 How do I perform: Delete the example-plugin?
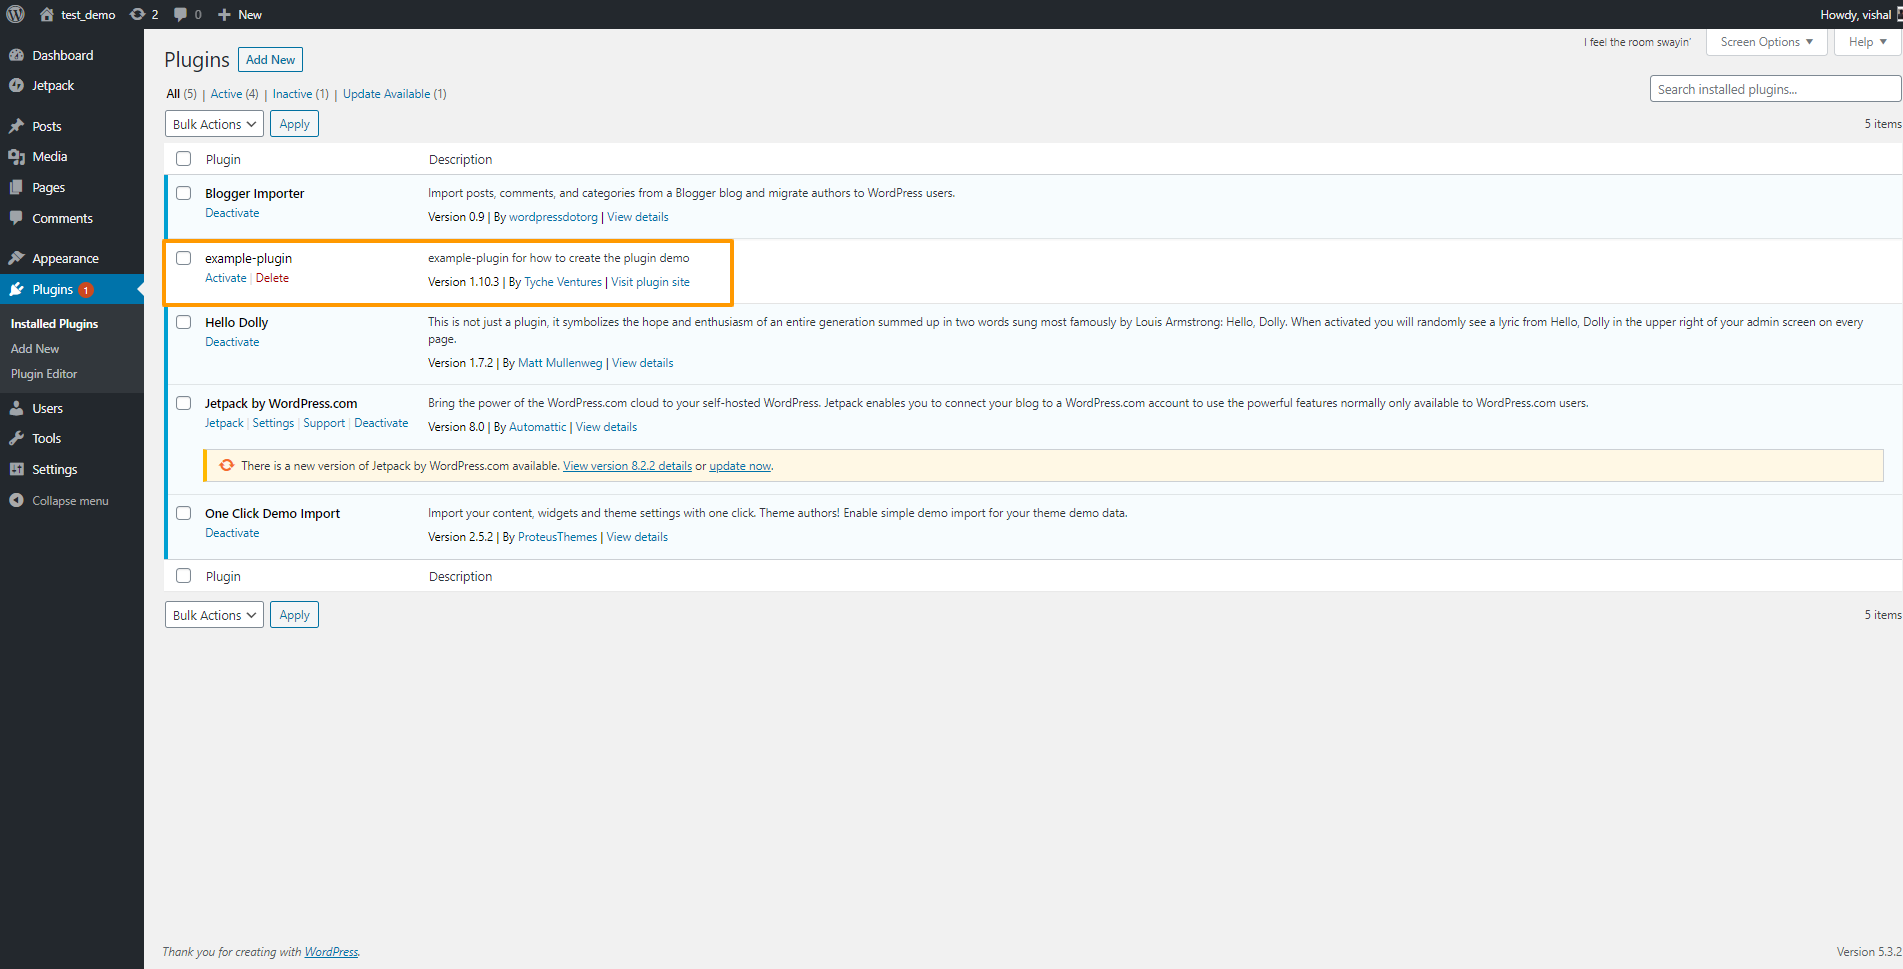click(x=272, y=278)
